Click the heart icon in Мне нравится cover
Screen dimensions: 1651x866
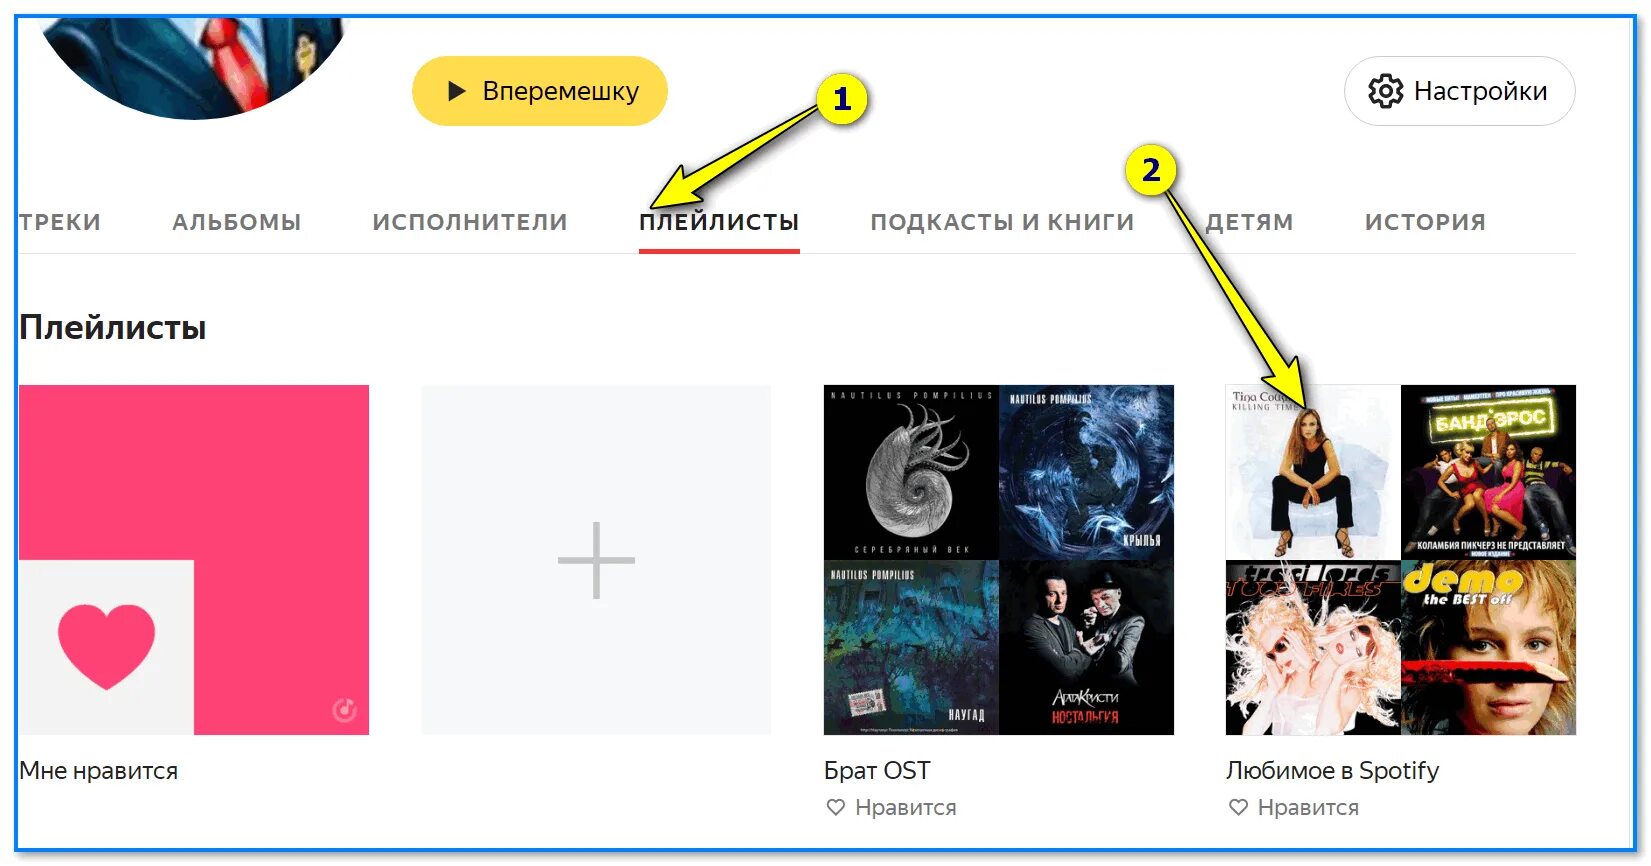106,647
